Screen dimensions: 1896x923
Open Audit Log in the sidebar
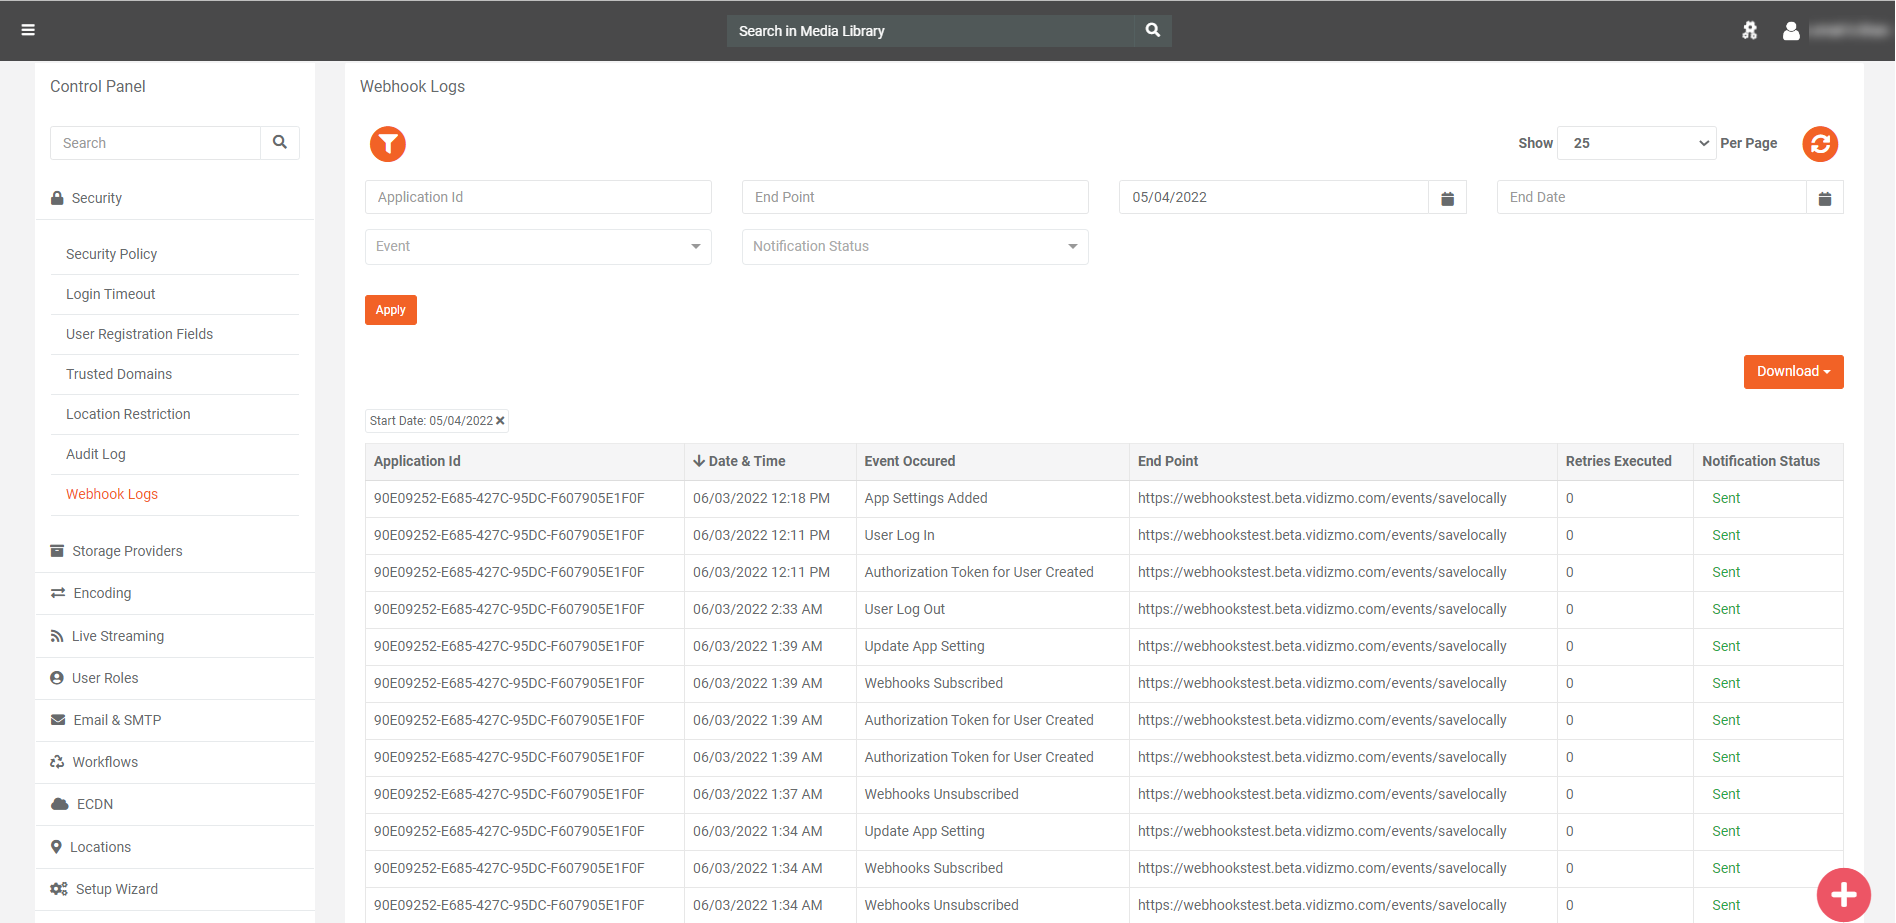coord(96,454)
